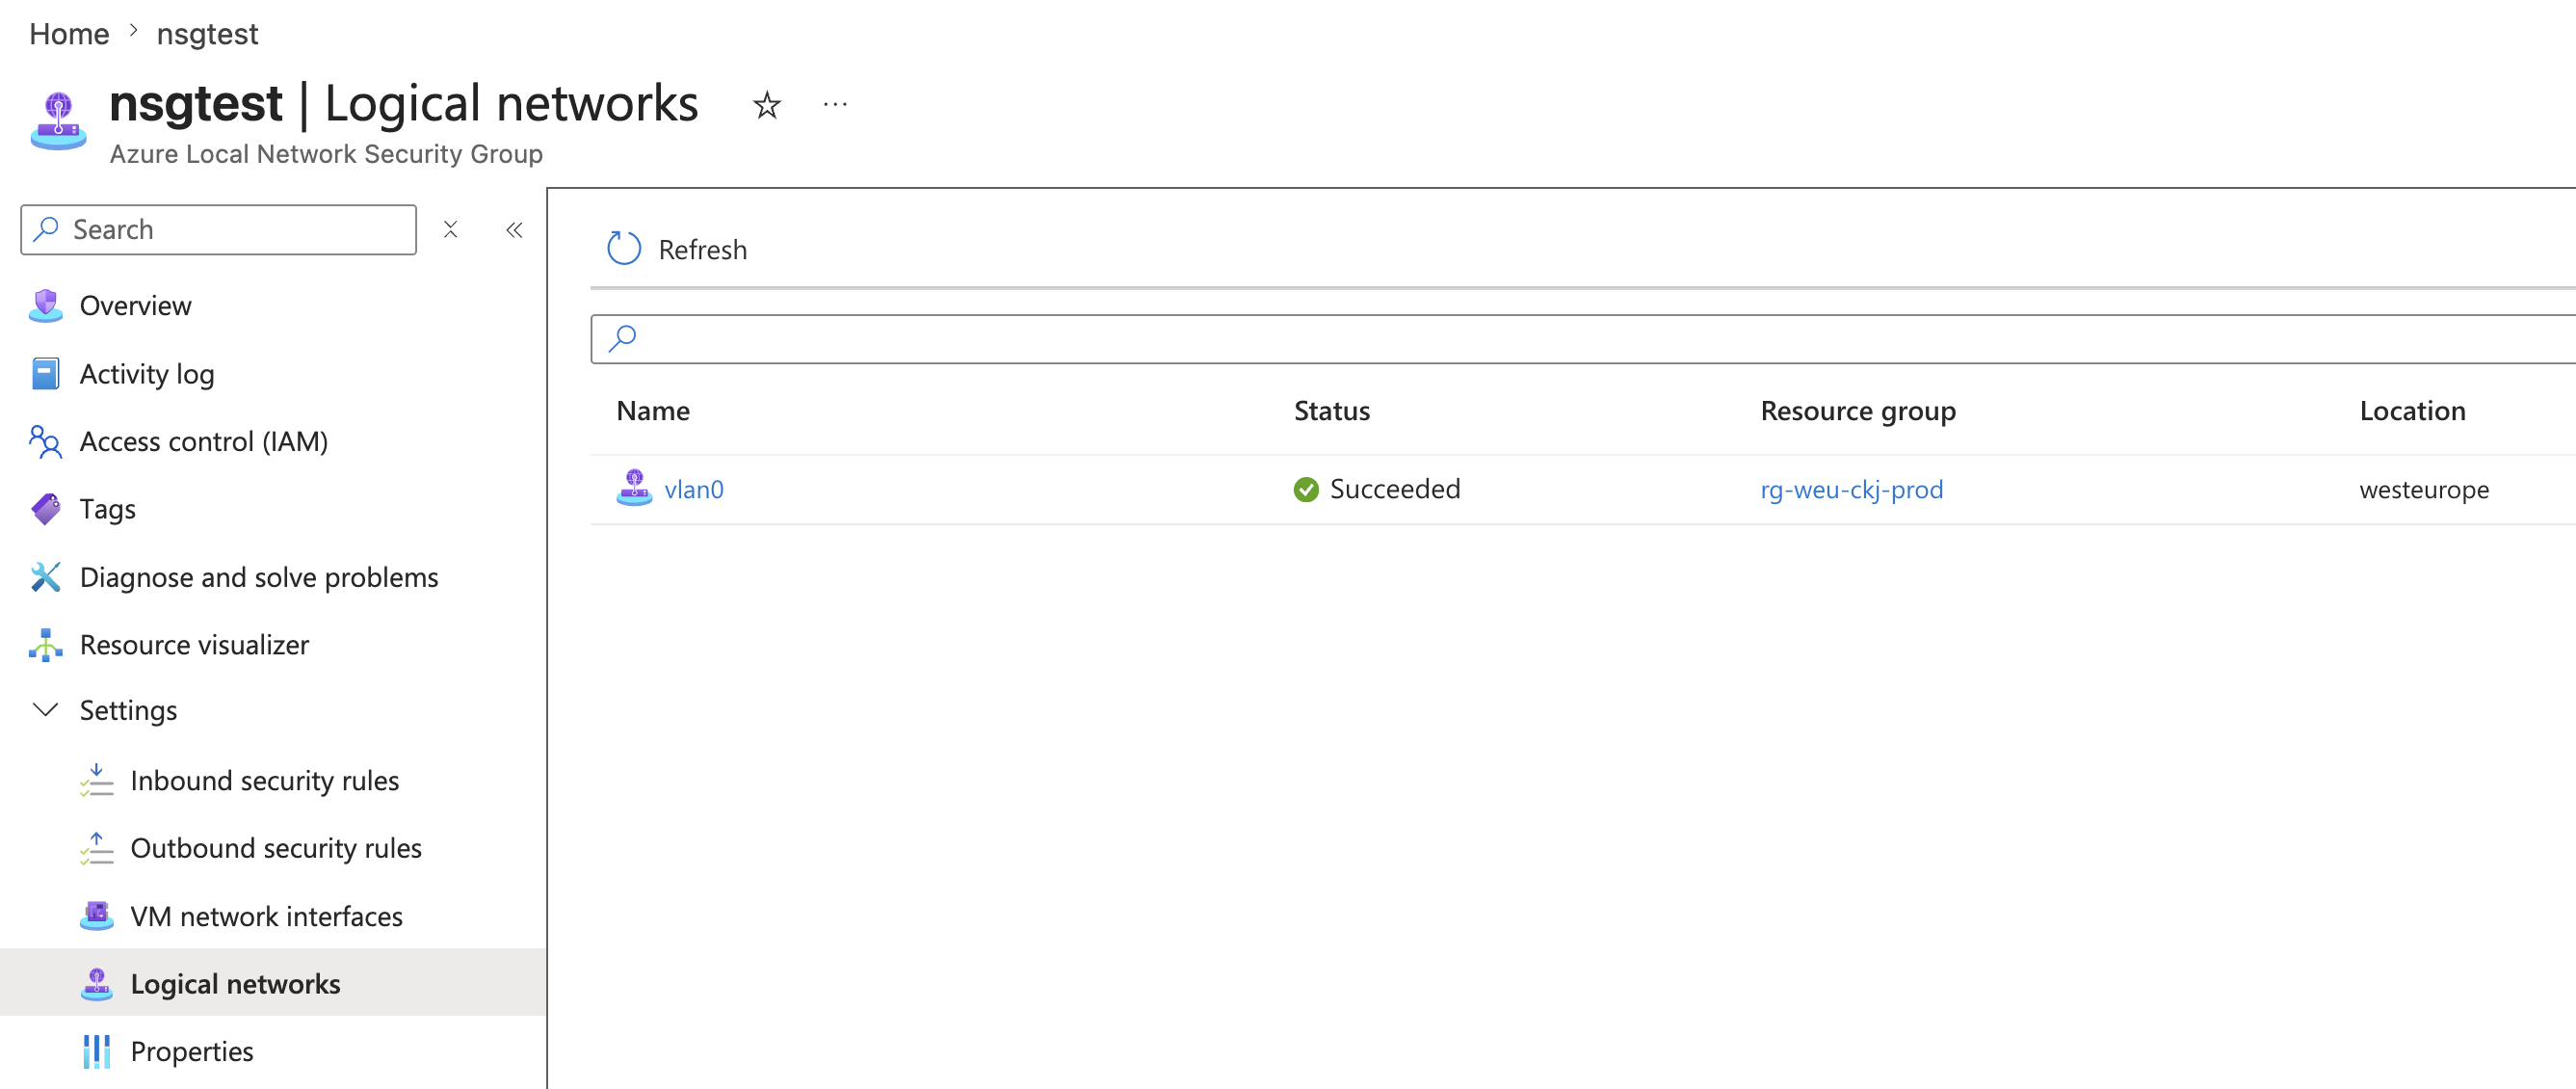
Task: Click the nsgtest resource icon in header
Action: [58, 121]
